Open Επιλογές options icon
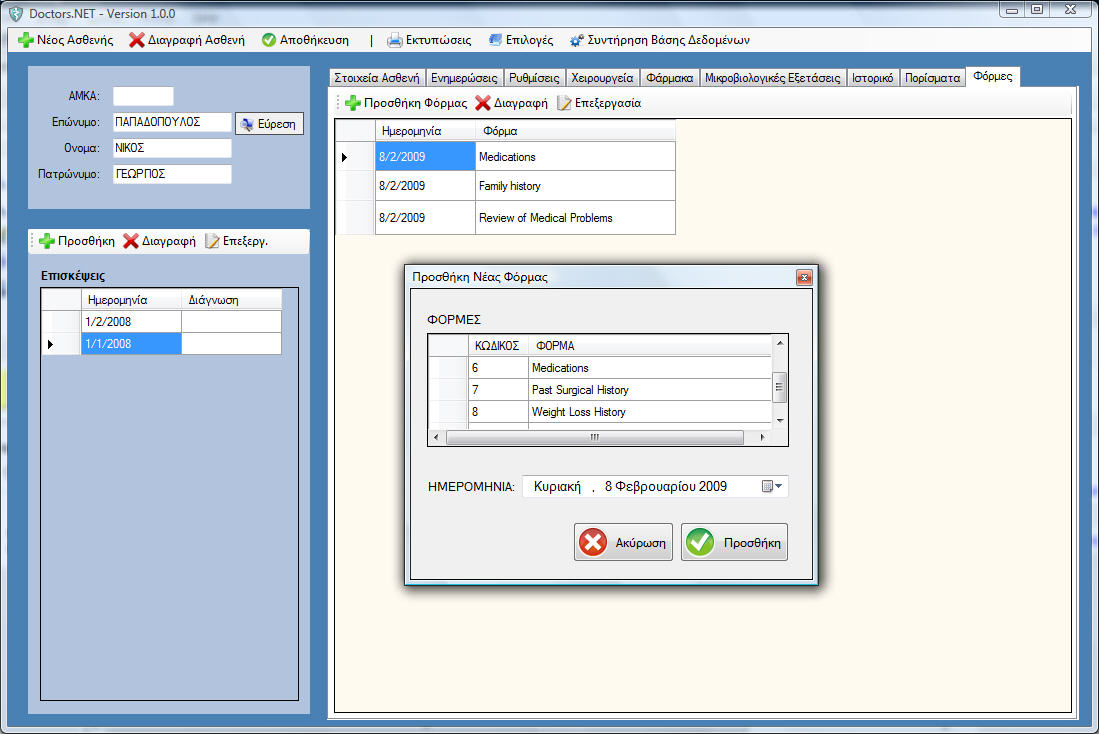Screen dimensions: 1099x734 (497, 41)
